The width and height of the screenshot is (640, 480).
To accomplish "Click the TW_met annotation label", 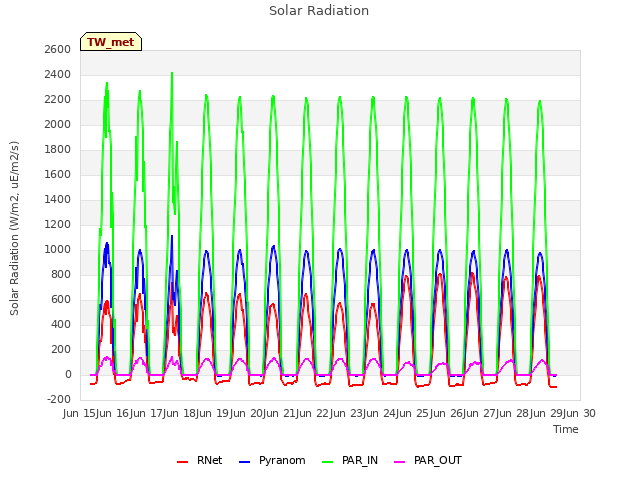I will (x=111, y=42).
